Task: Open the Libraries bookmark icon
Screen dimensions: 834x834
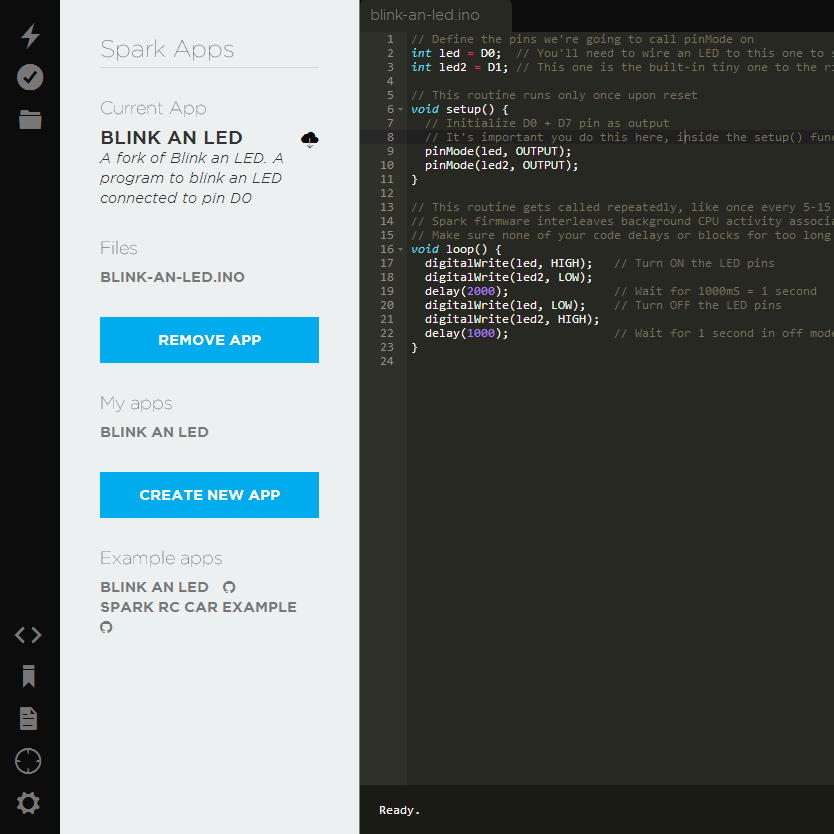Action: [29, 677]
